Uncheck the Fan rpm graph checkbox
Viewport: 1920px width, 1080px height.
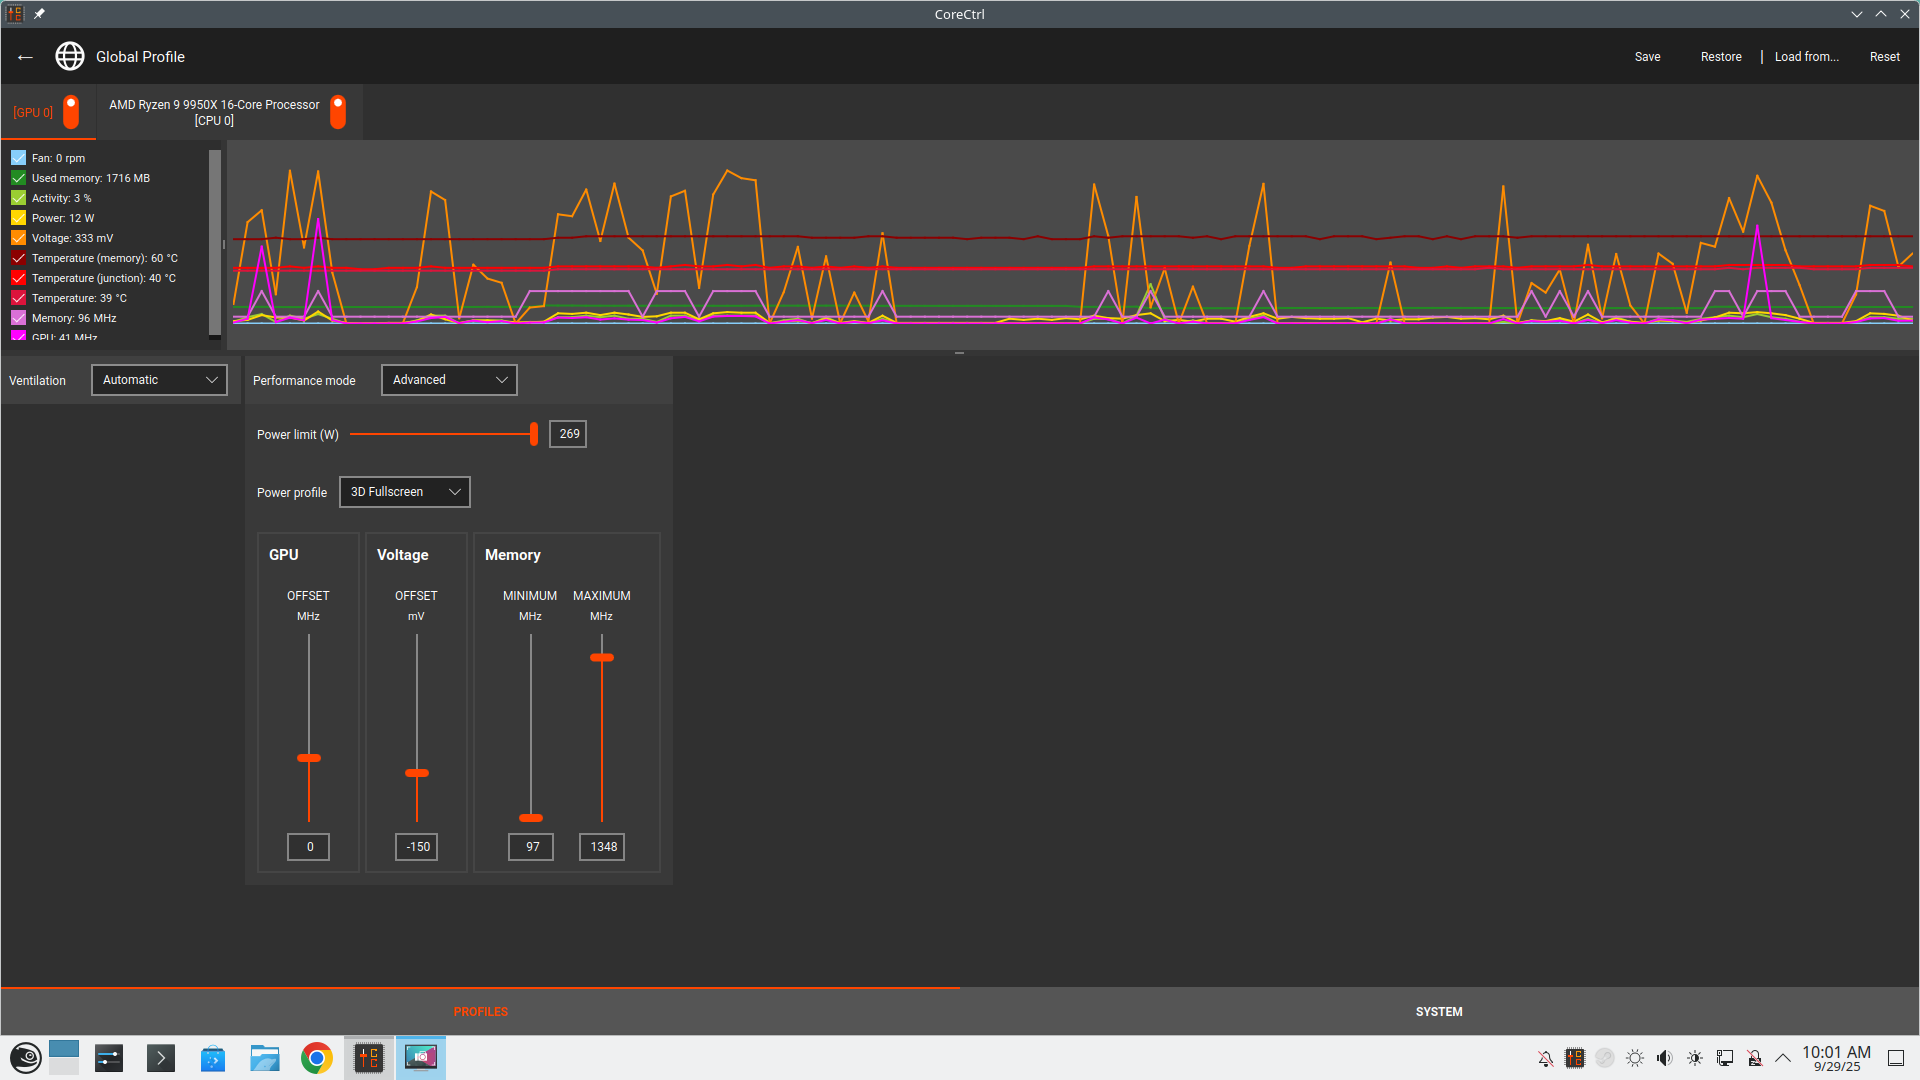point(18,158)
